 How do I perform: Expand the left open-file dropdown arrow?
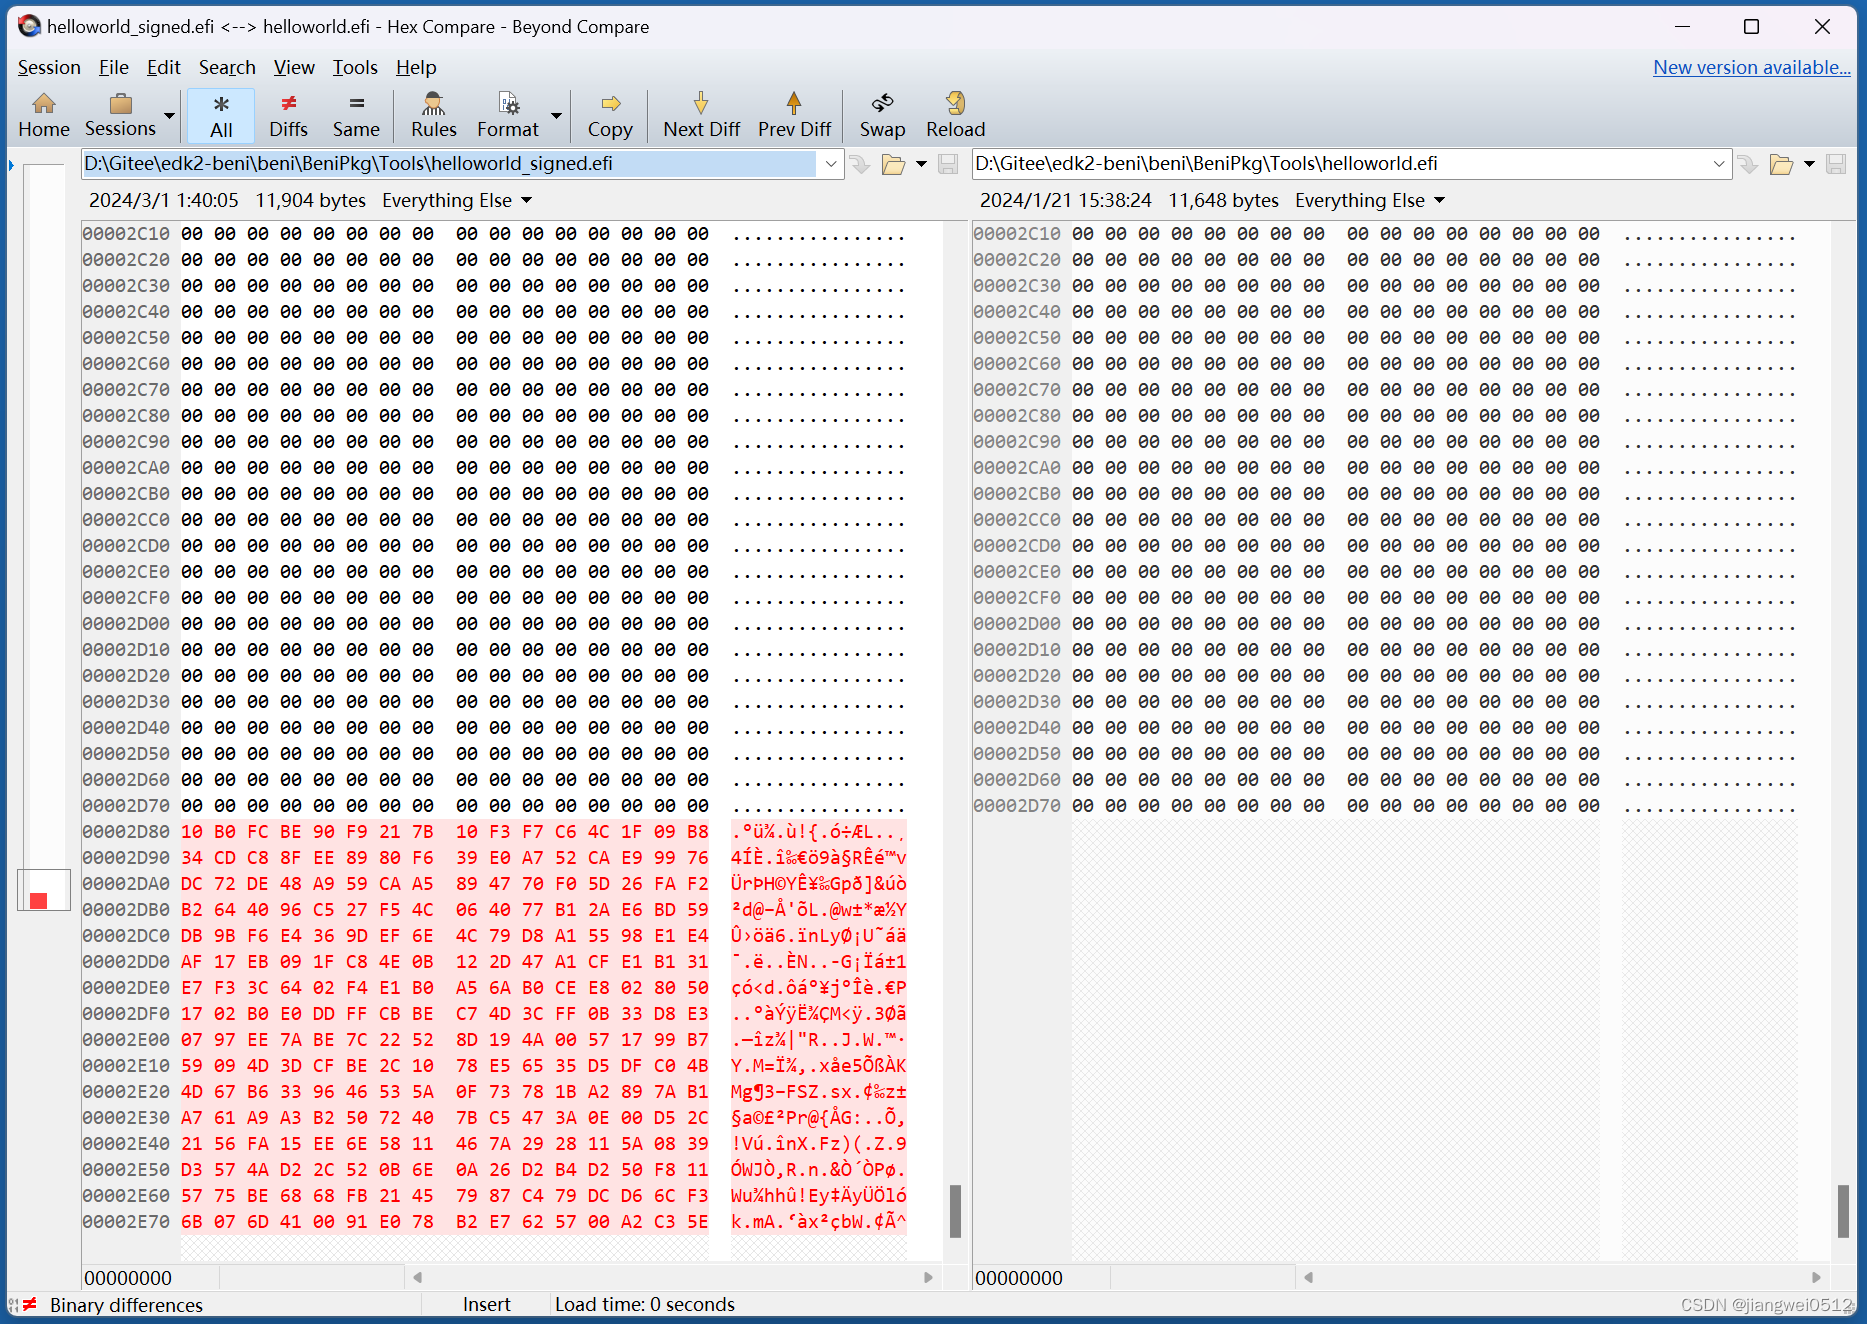click(x=921, y=164)
